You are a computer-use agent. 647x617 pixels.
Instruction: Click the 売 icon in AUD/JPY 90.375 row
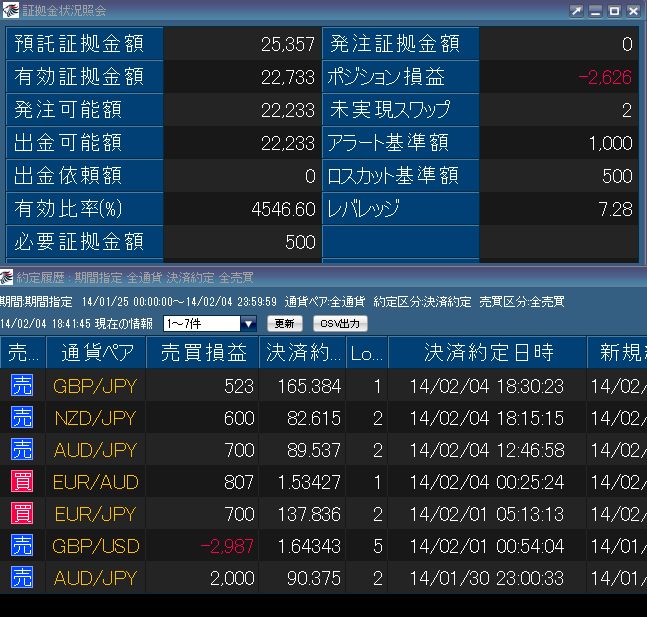pos(22,577)
